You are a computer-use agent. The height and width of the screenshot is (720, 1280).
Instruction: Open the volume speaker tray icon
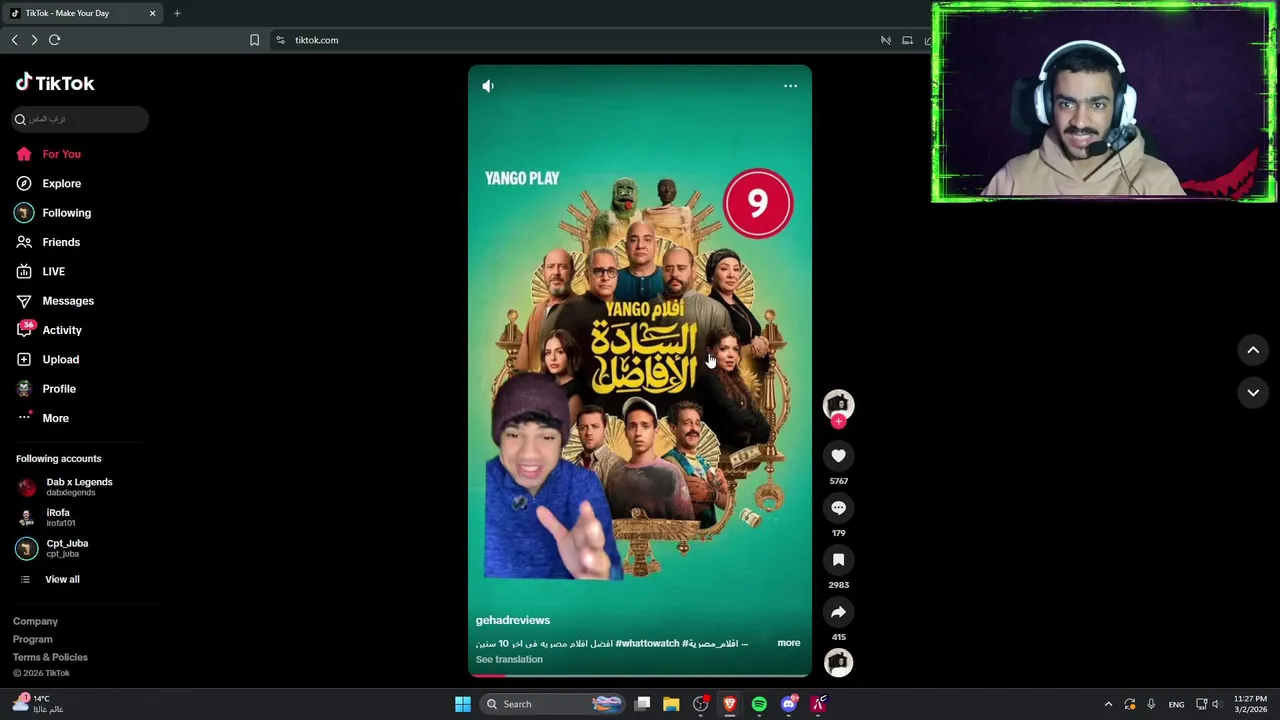(1216, 704)
